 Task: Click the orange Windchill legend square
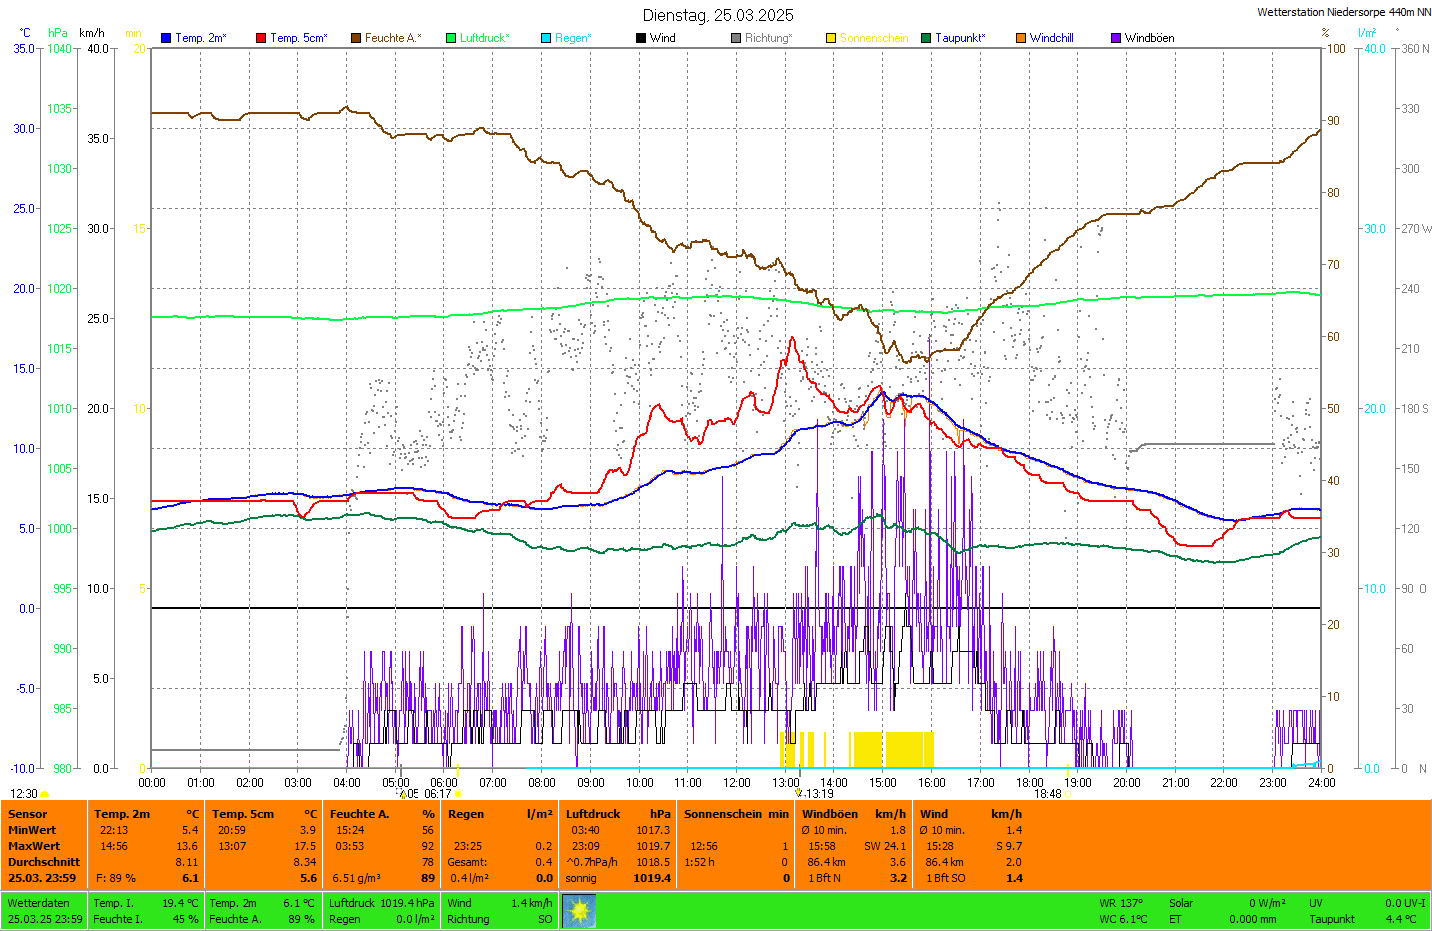(1021, 38)
